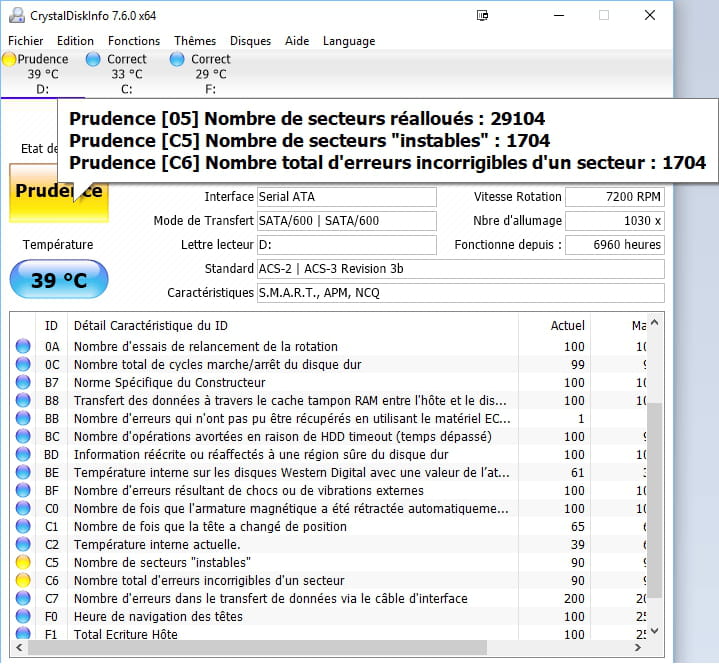
Task: Click the yellow Prudence status icon for drive D:
Action: click(x=9, y=60)
